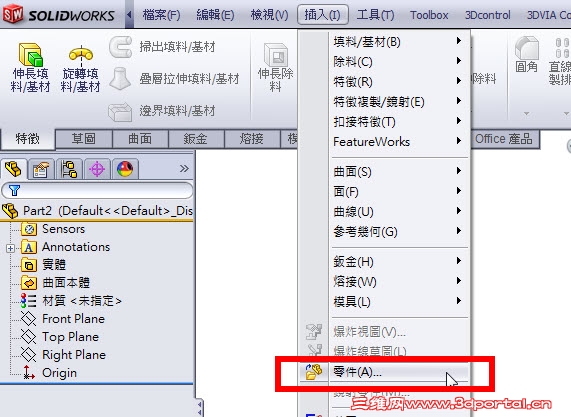Image resolution: width=571 pixels, height=417 pixels.
Task: Open the DimXpertManager crosshair tab icon
Action: pos(97,169)
